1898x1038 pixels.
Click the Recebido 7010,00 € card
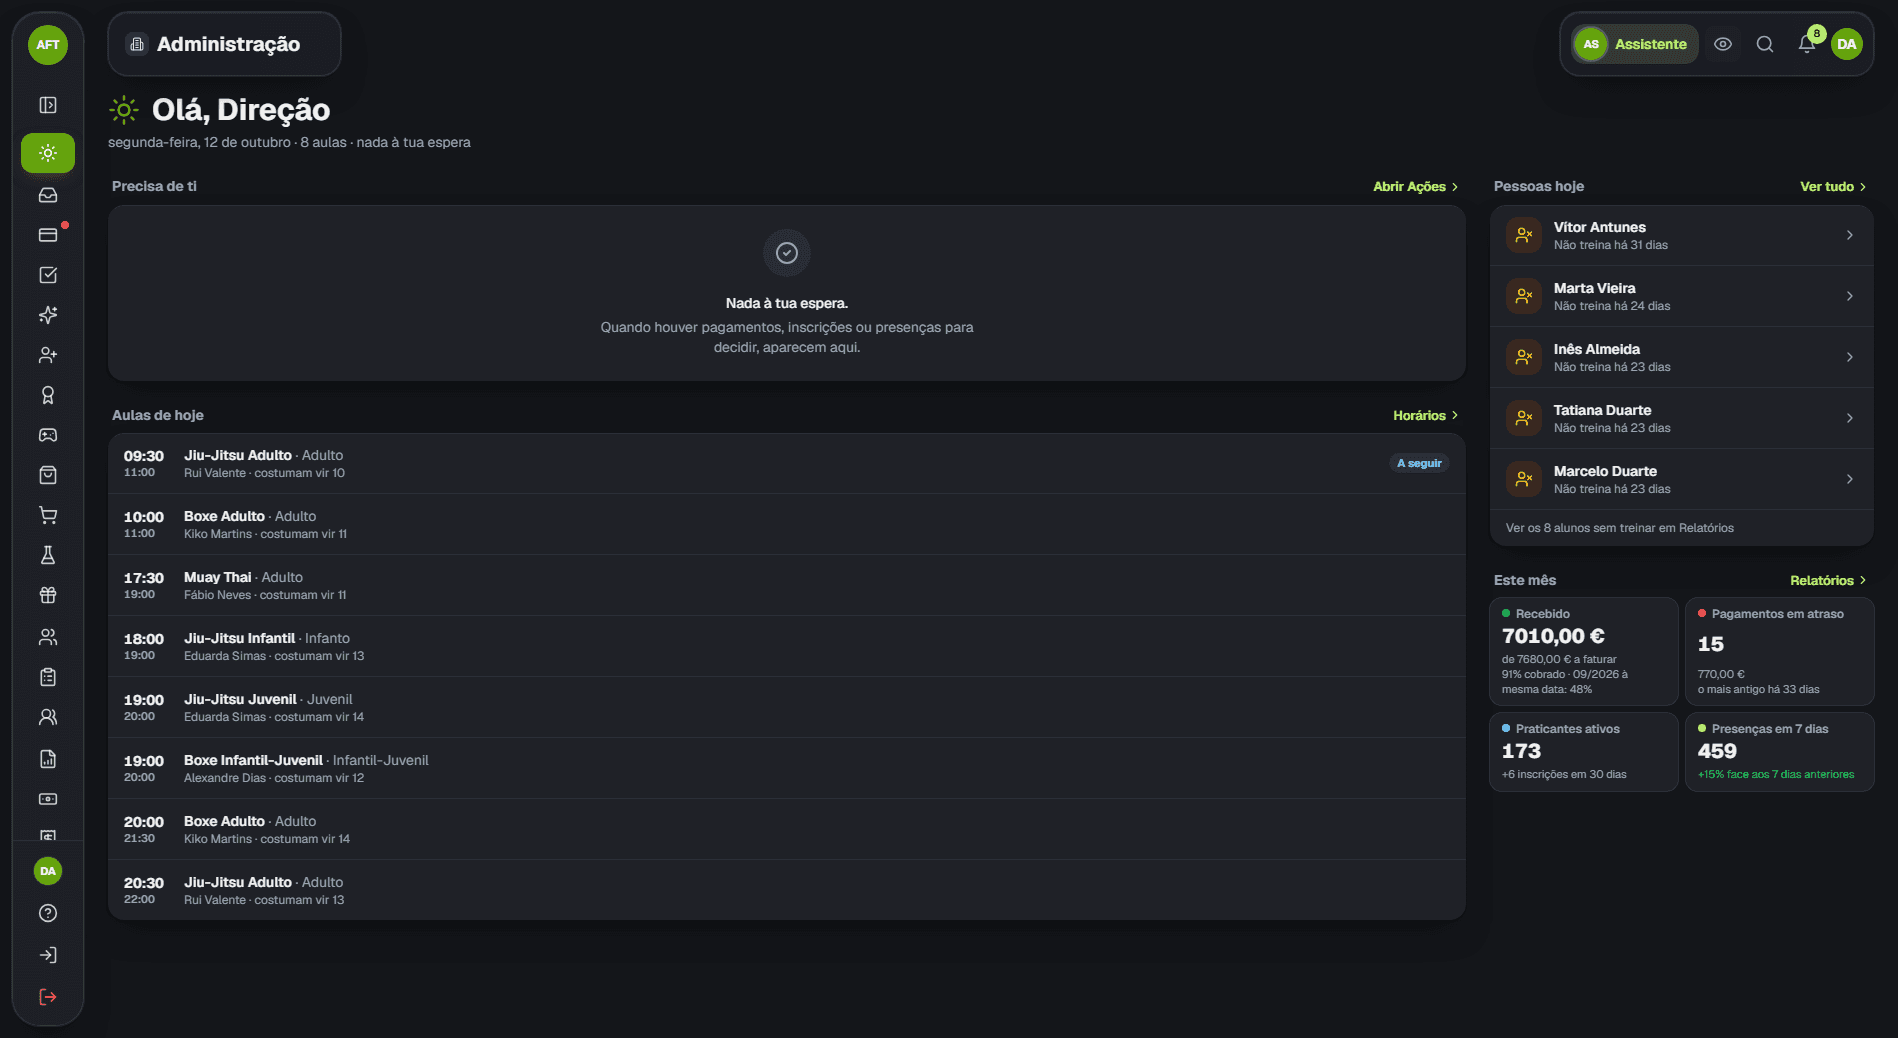[x=1584, y=652]
